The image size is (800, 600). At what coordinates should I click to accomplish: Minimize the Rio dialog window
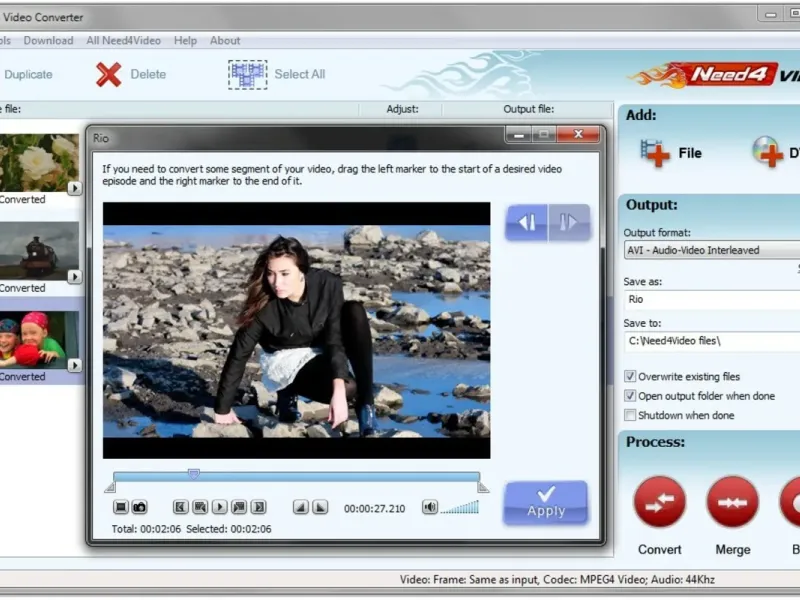(x=519, y=135)
